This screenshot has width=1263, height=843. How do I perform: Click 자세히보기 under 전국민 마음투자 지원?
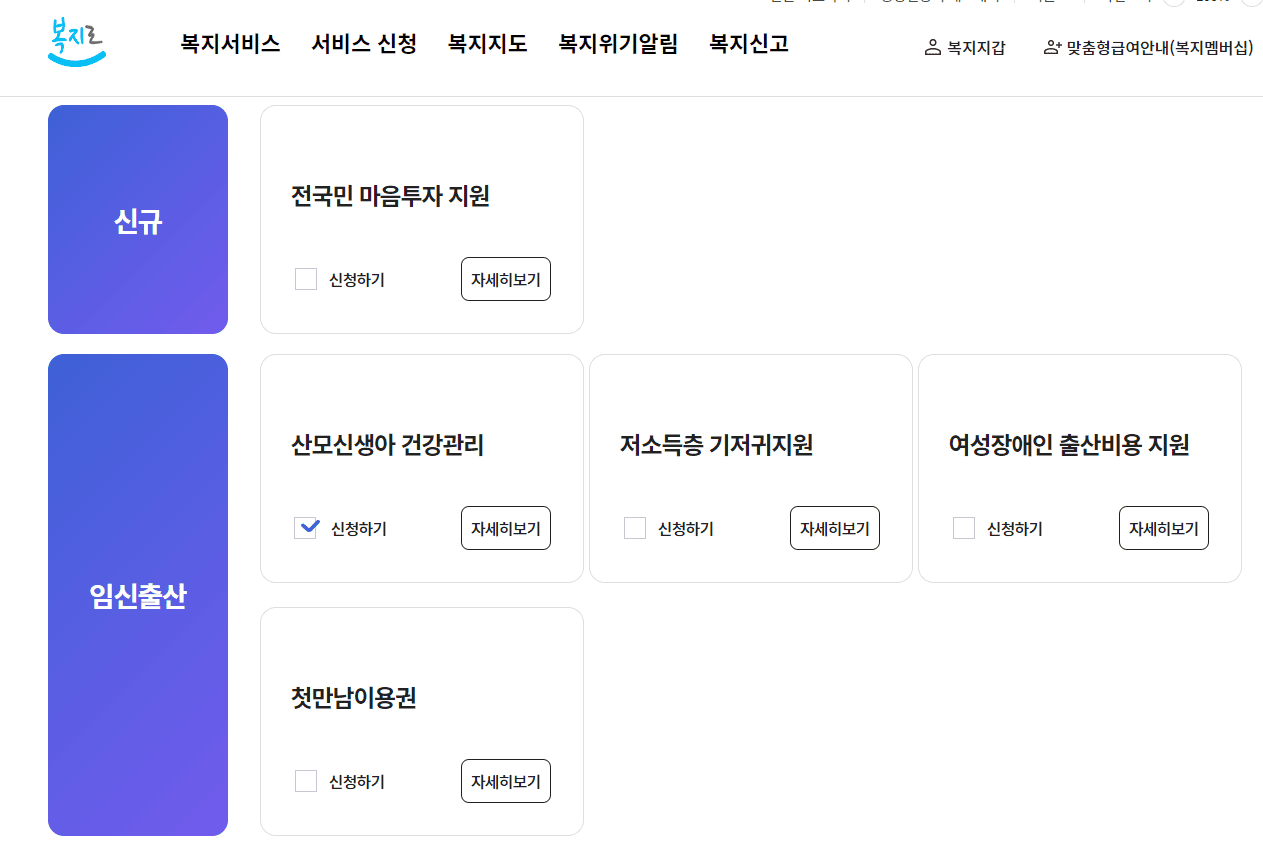[x=505, y=279]
